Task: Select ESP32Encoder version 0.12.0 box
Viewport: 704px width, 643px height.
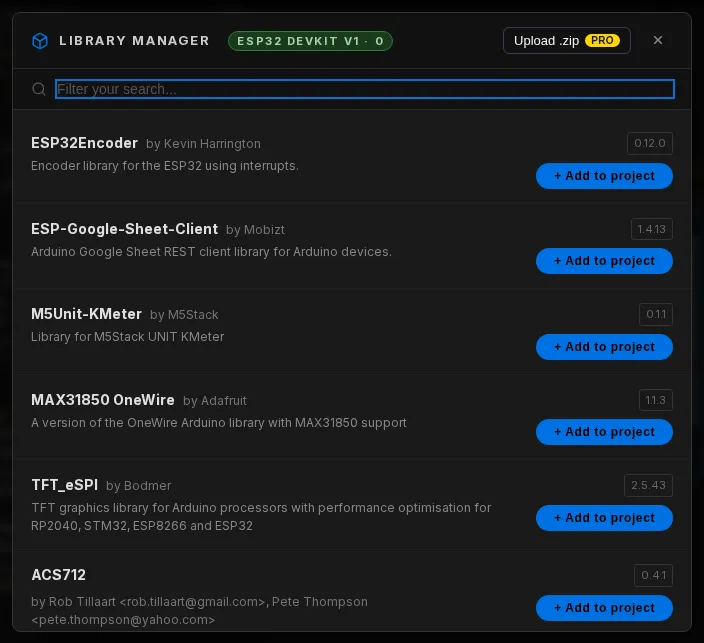Action: click(x=650, y=143)
